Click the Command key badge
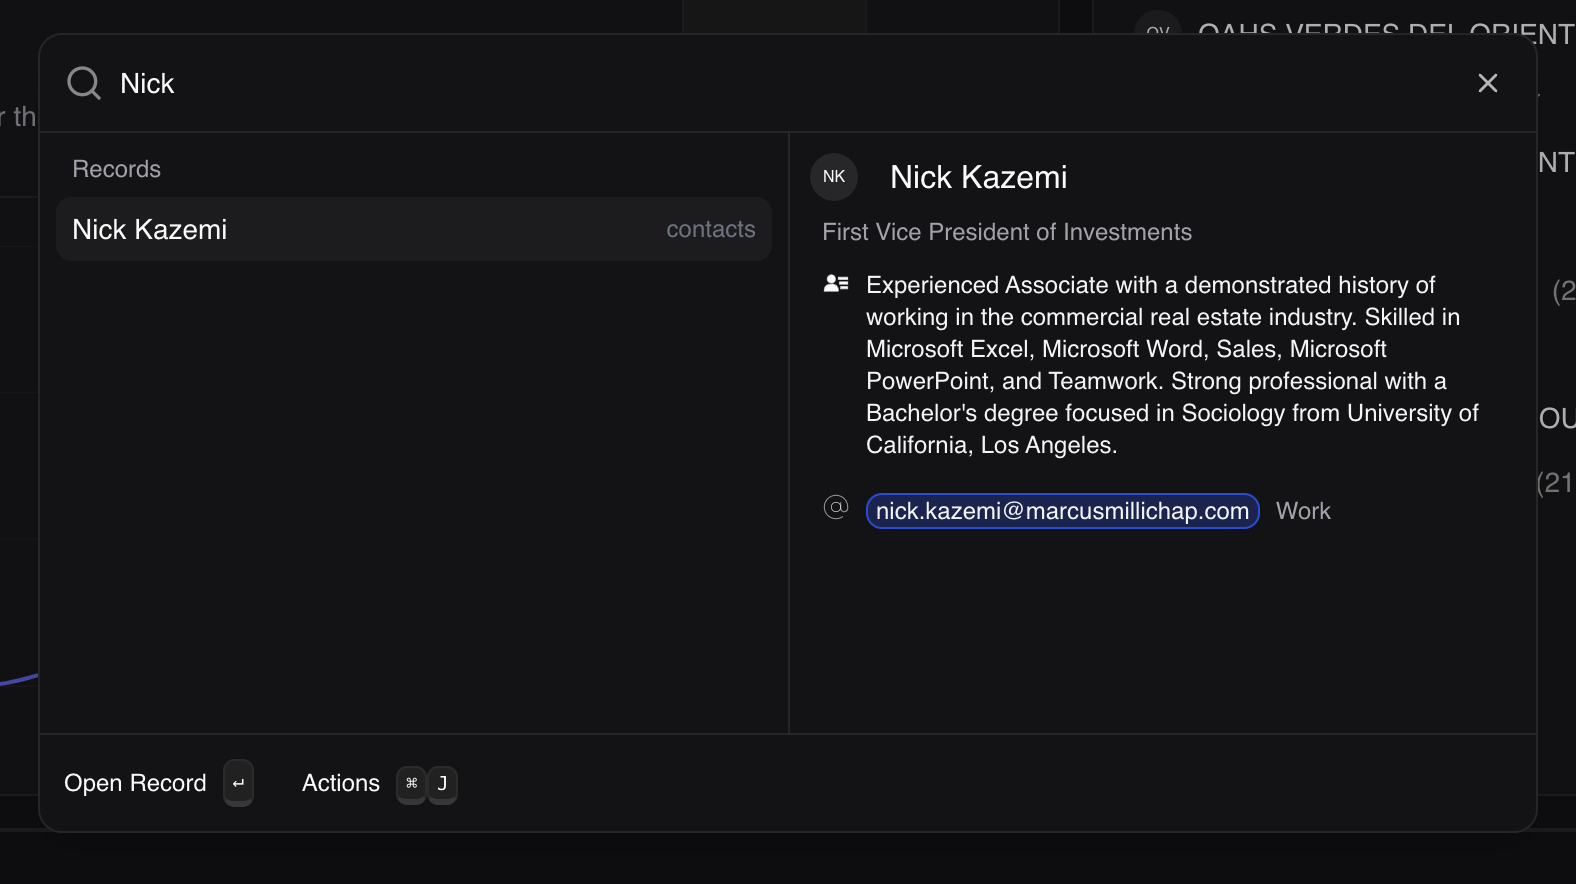 pyautogui.click(x=411, y=784)
